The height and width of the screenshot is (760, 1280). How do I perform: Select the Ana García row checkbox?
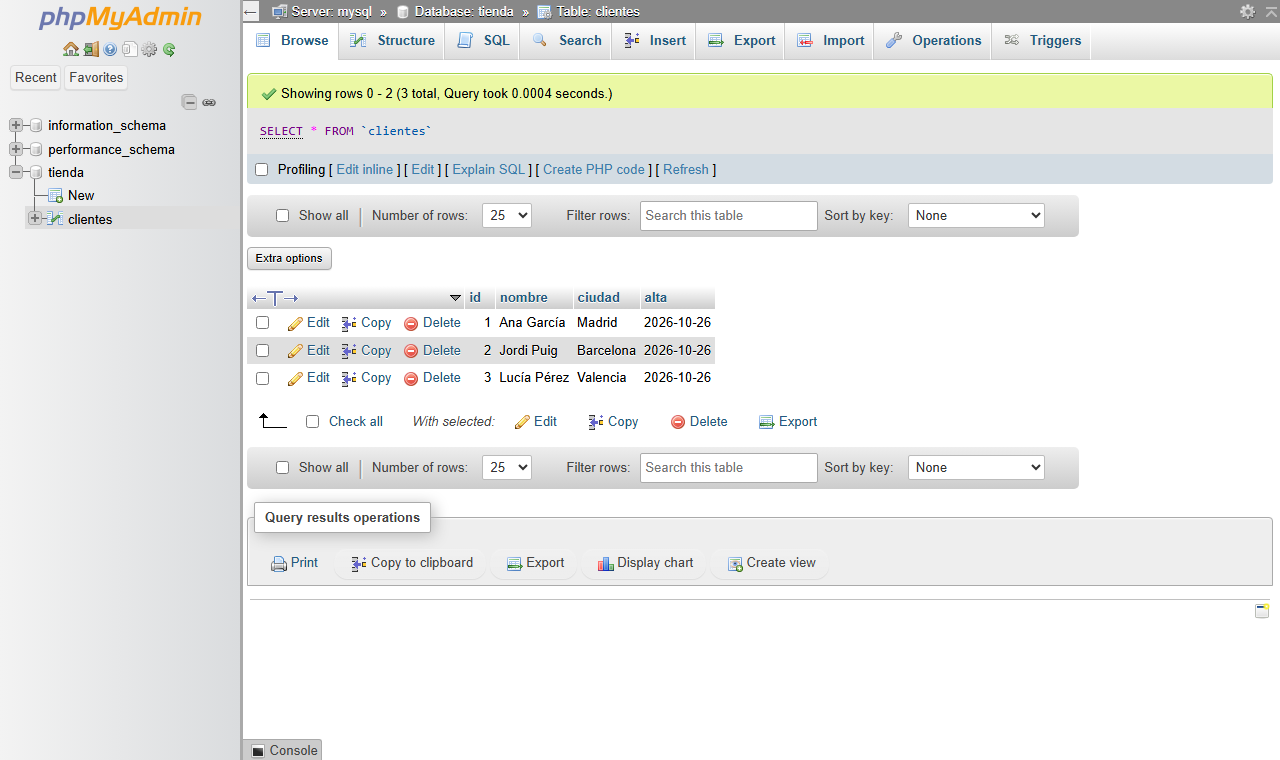click(x=262, y=323)
